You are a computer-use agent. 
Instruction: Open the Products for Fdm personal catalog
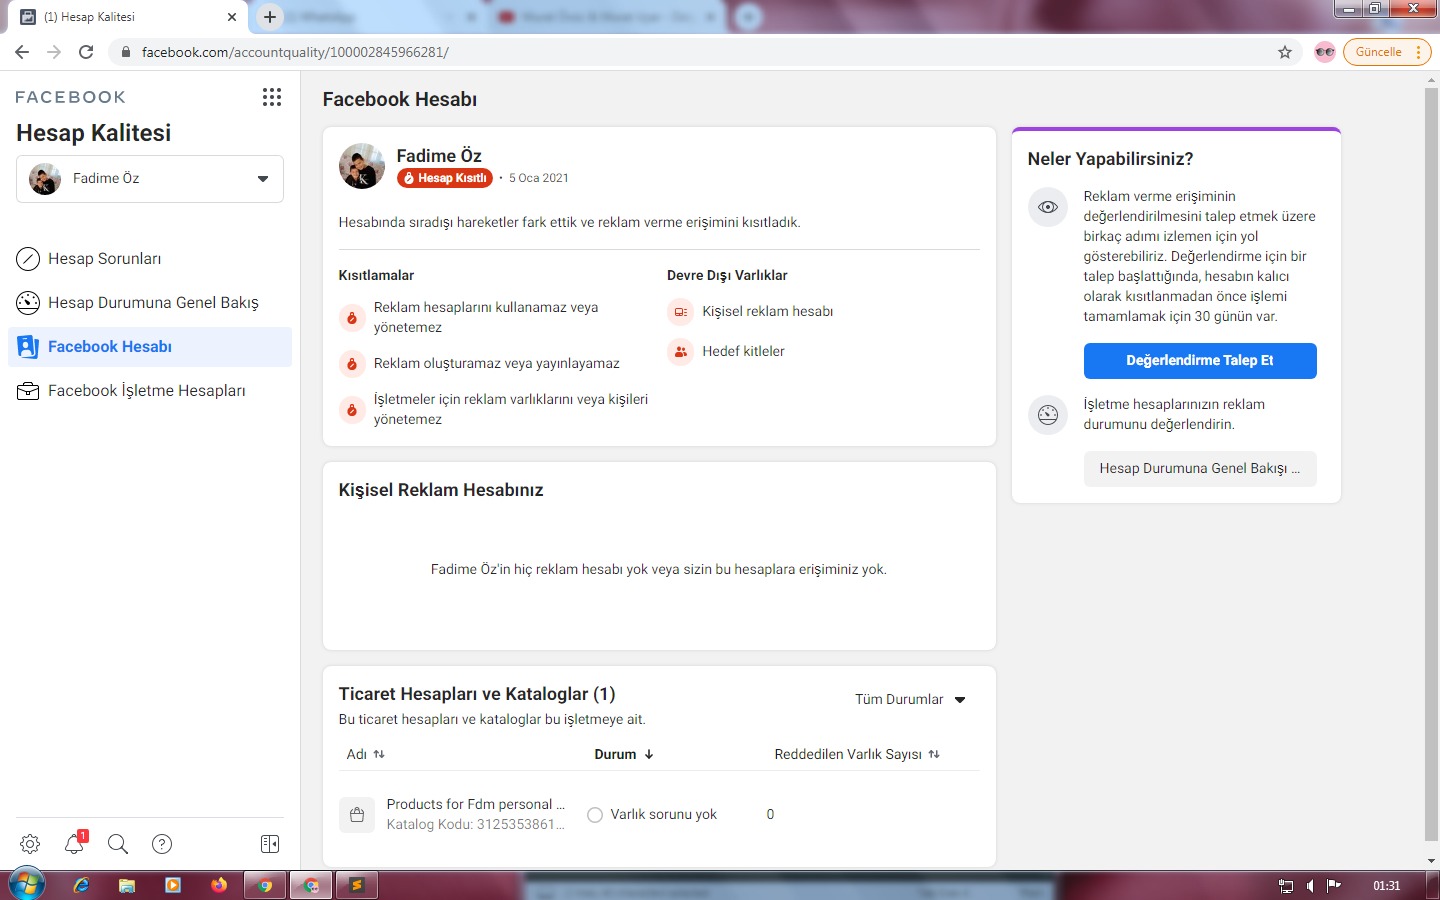(476, 805)
